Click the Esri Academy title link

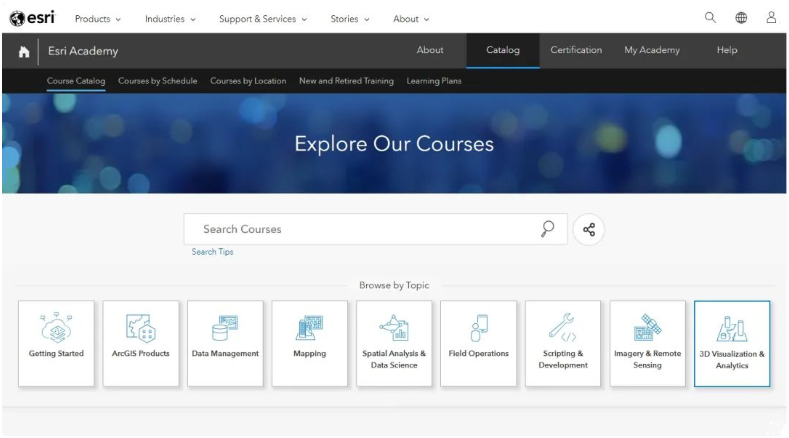(83, 51)
